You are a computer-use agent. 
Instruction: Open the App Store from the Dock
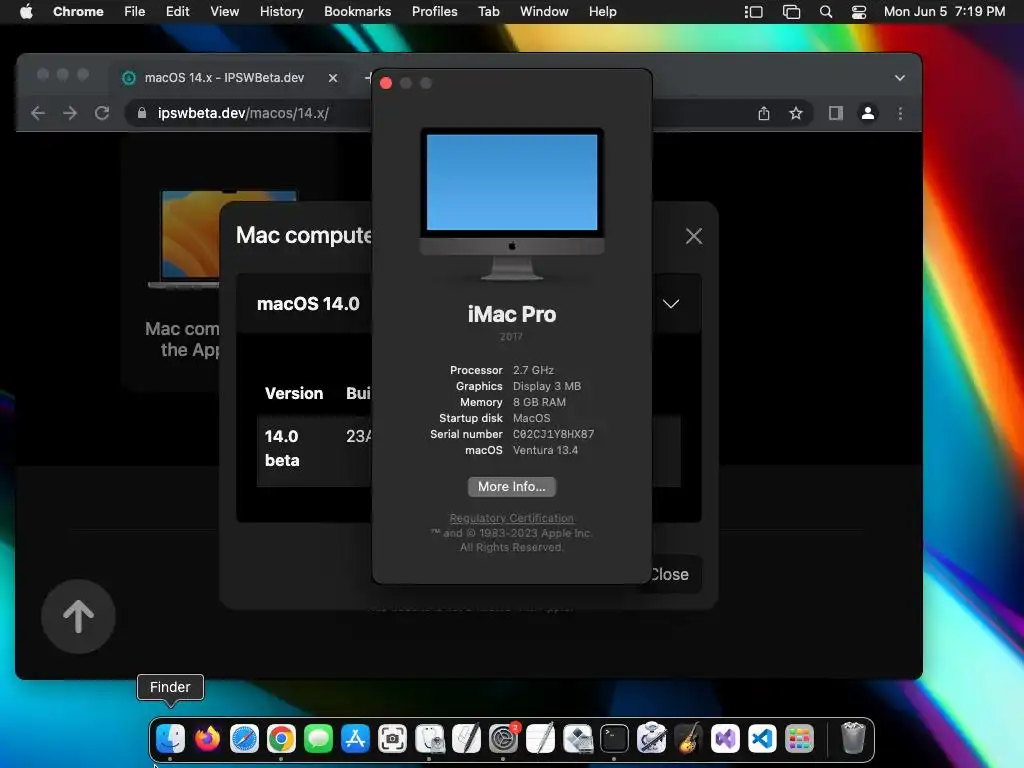click(x=355, y=739)
